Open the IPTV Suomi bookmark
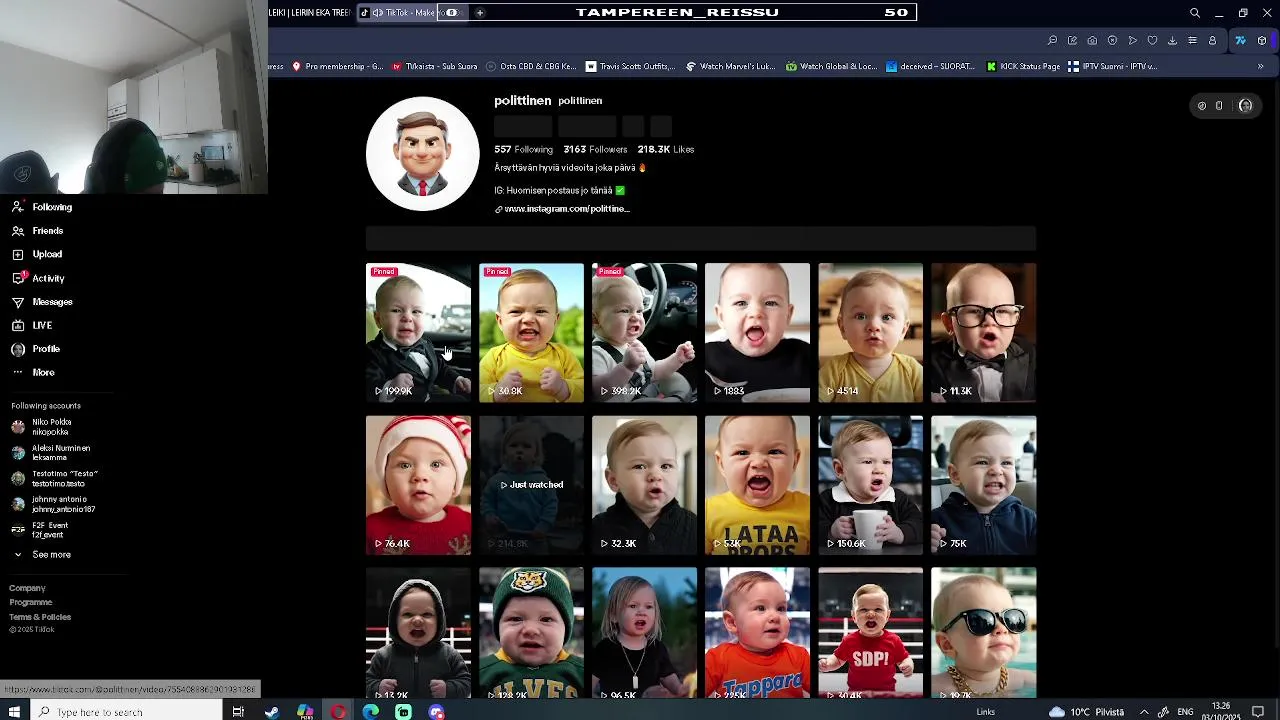Viewport: 1280px width, 720px height. (1113, 67)
